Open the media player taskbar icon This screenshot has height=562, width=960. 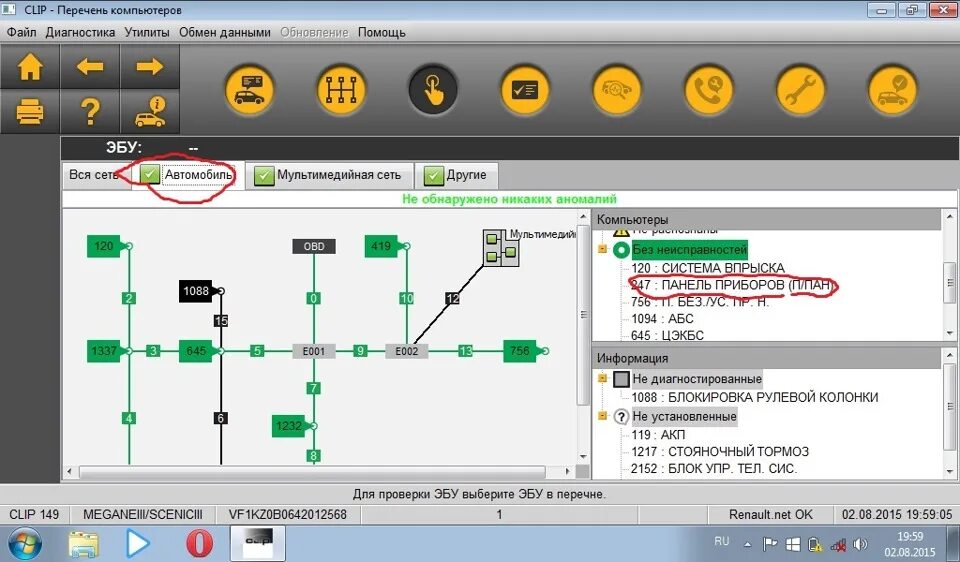coord(137,544)
